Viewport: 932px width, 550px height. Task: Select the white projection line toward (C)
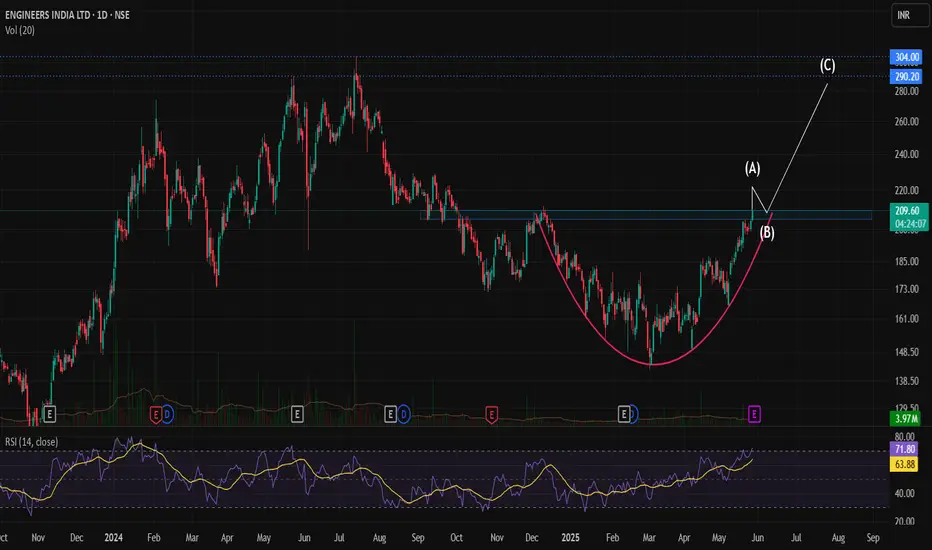(798, 147)
